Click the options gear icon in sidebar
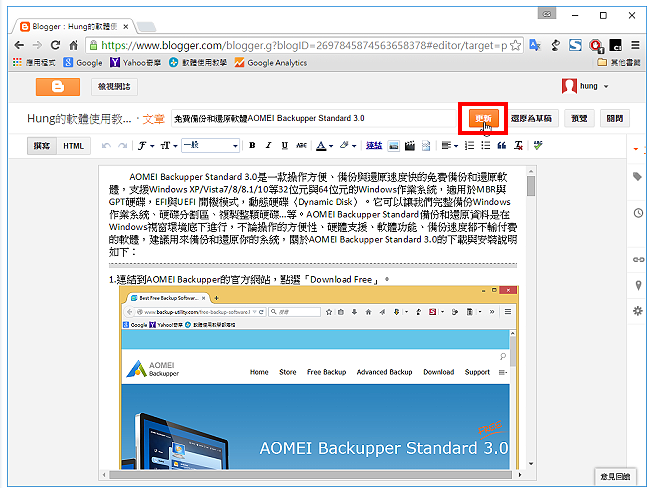 tap(638, 311)
